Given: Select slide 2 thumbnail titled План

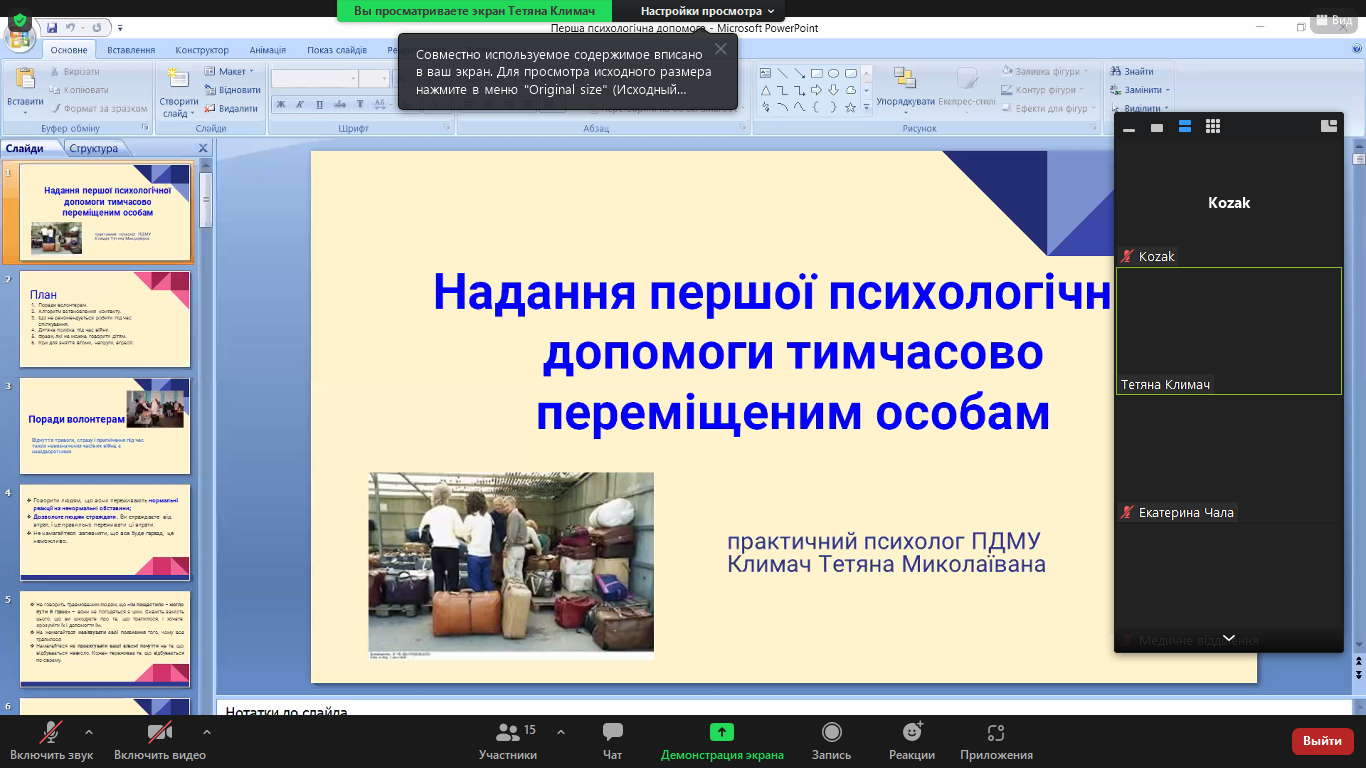Looking at the screenshot, I should pyautogui.click(x=104, y=320).
